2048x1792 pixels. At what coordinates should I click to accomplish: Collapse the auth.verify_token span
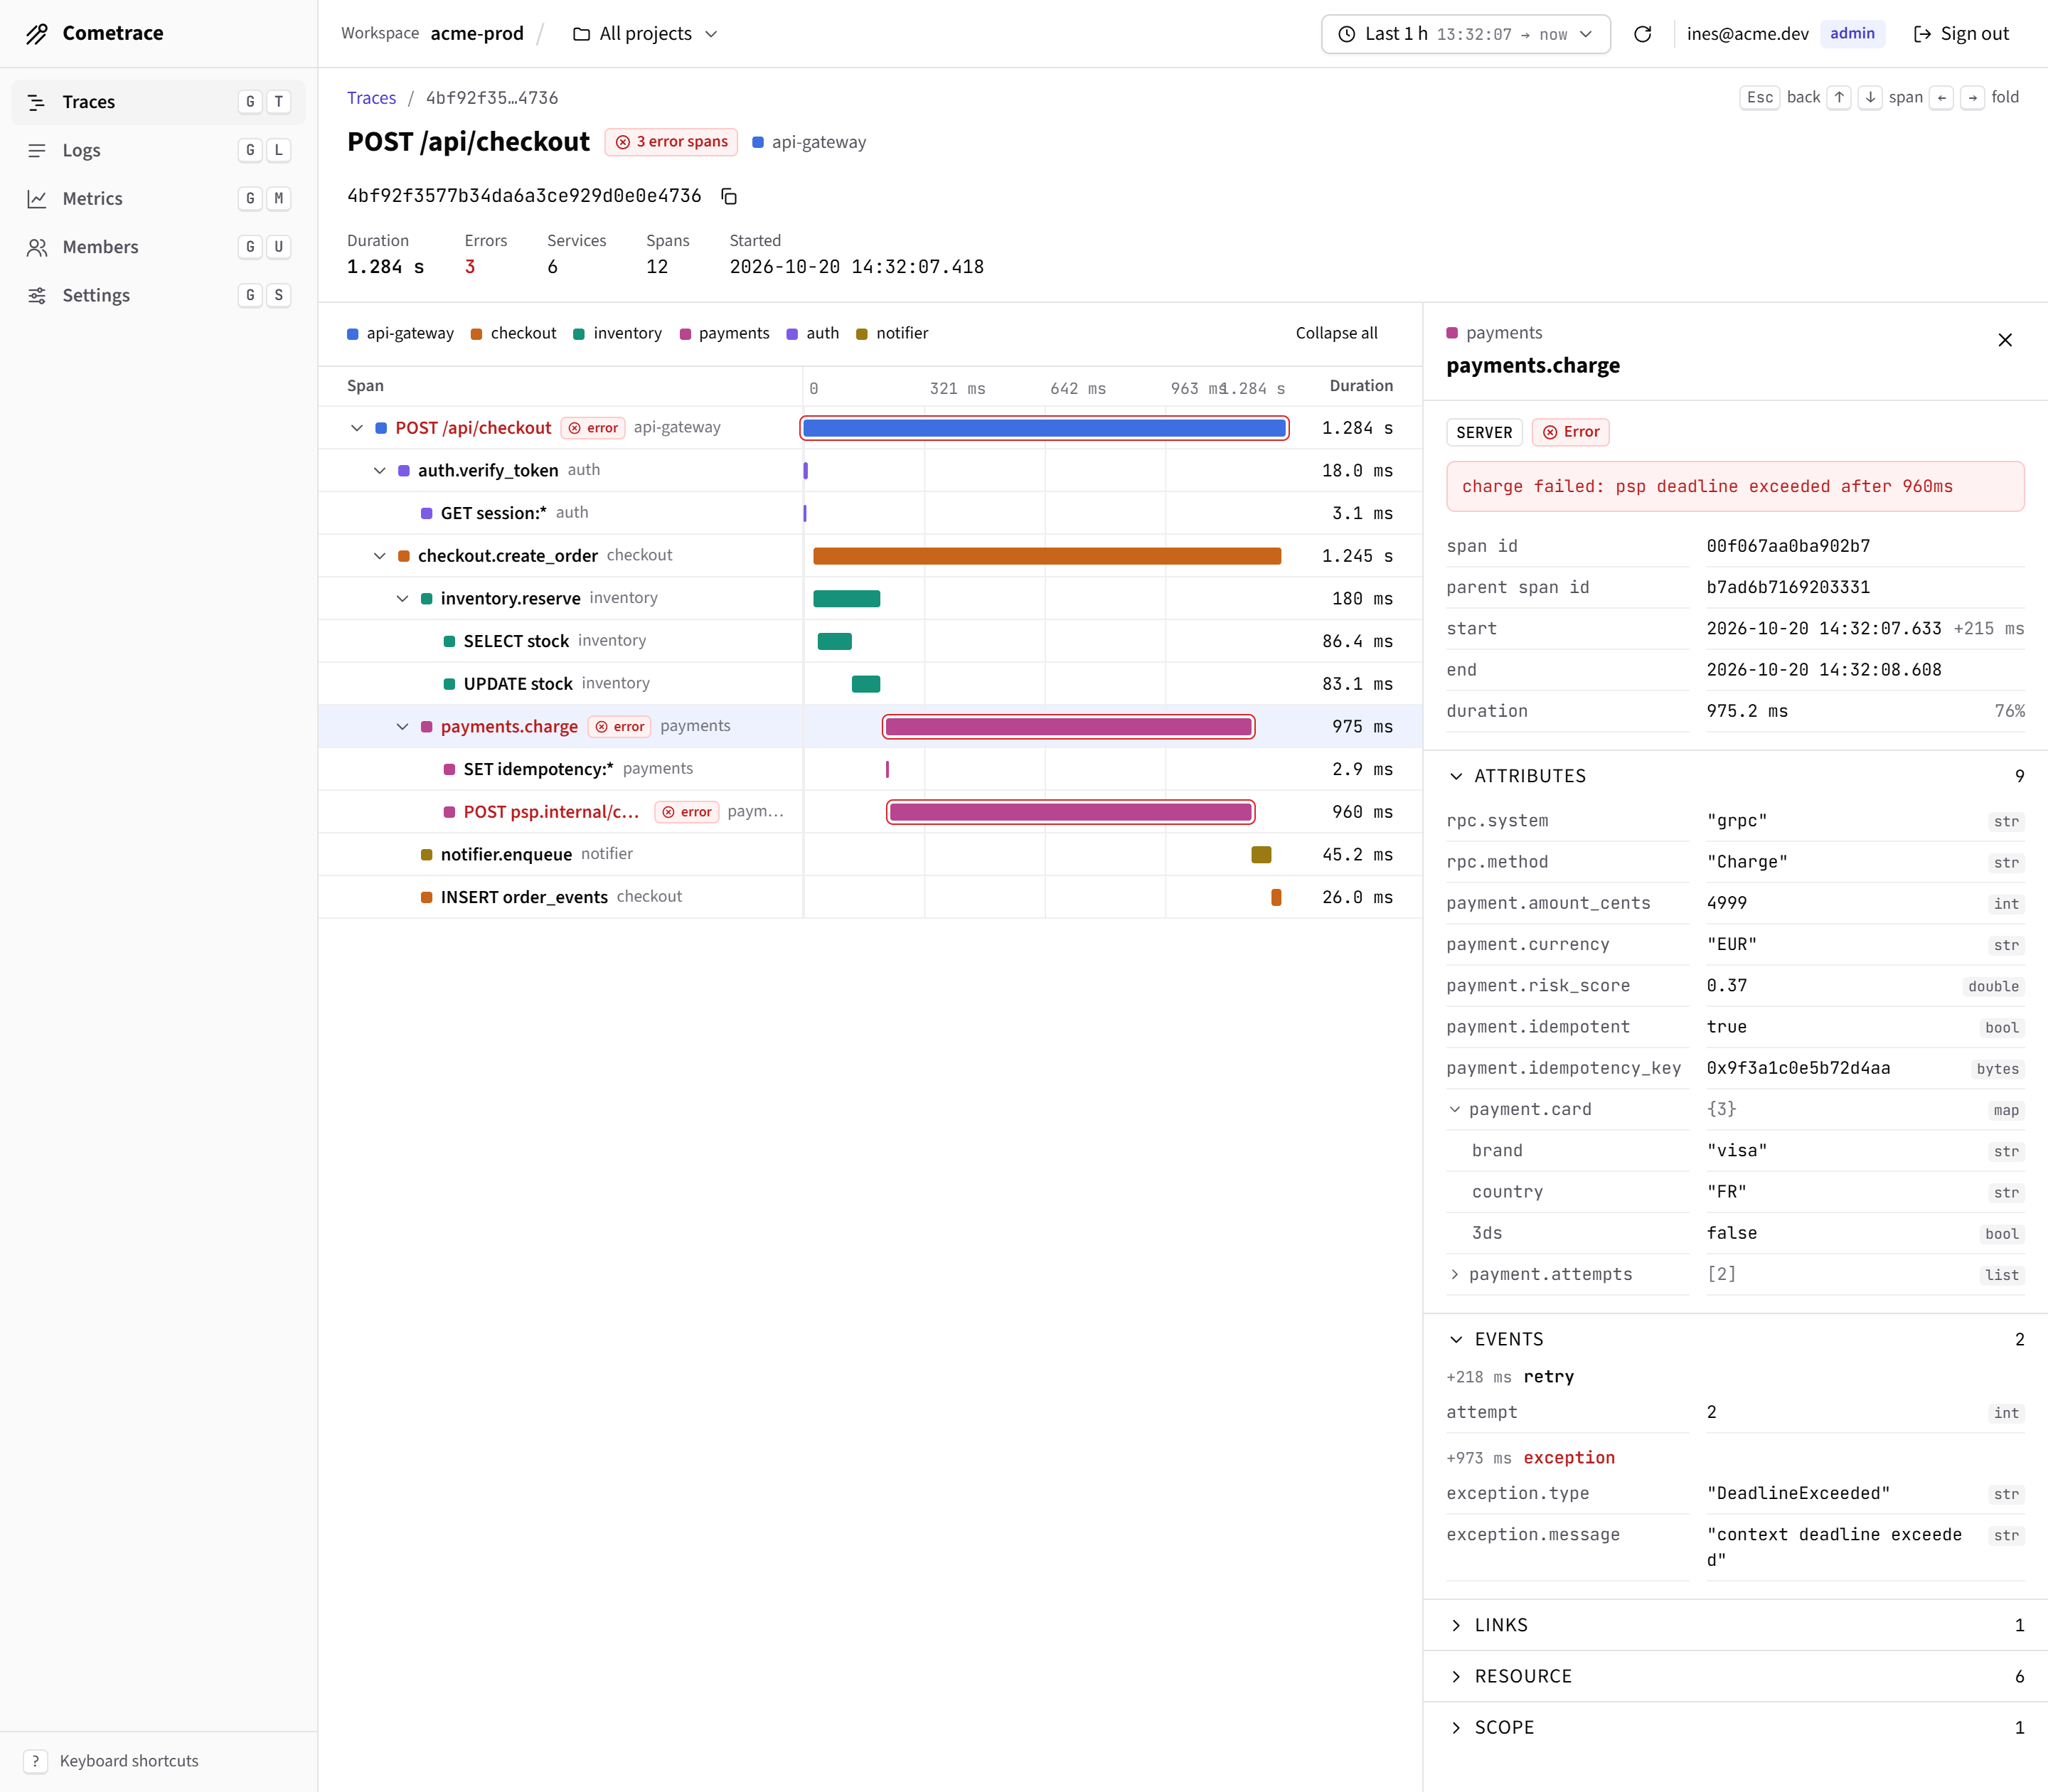click(380, 471)
